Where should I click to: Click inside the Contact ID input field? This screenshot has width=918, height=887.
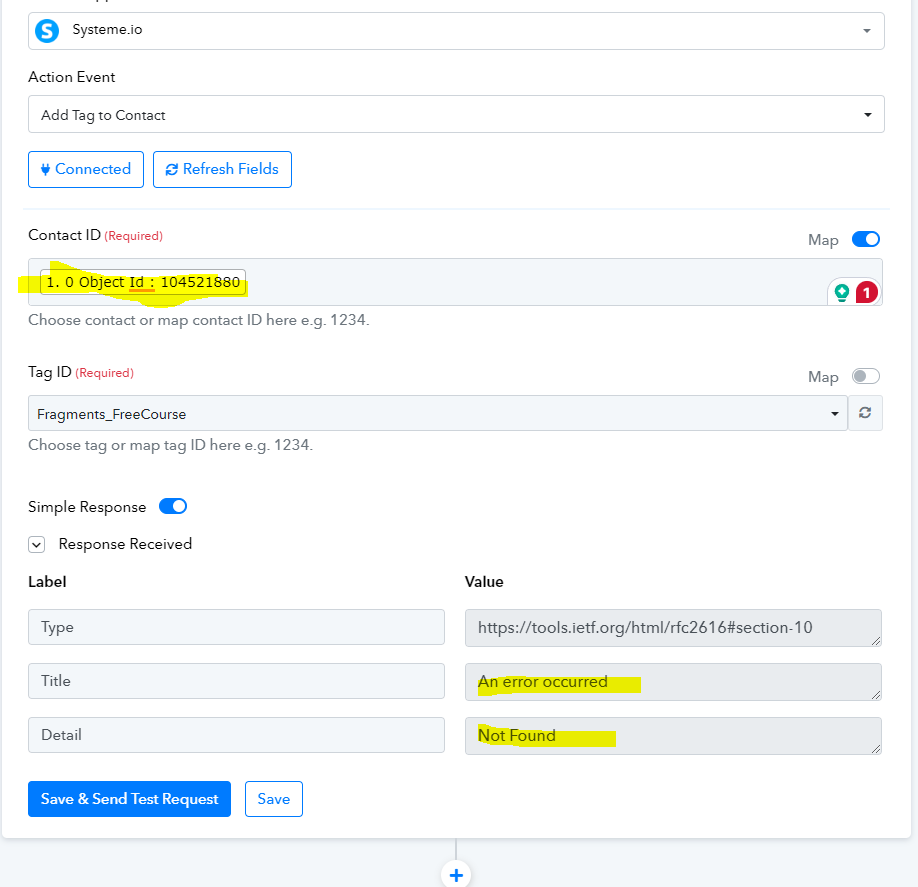[x=455, y=282]
